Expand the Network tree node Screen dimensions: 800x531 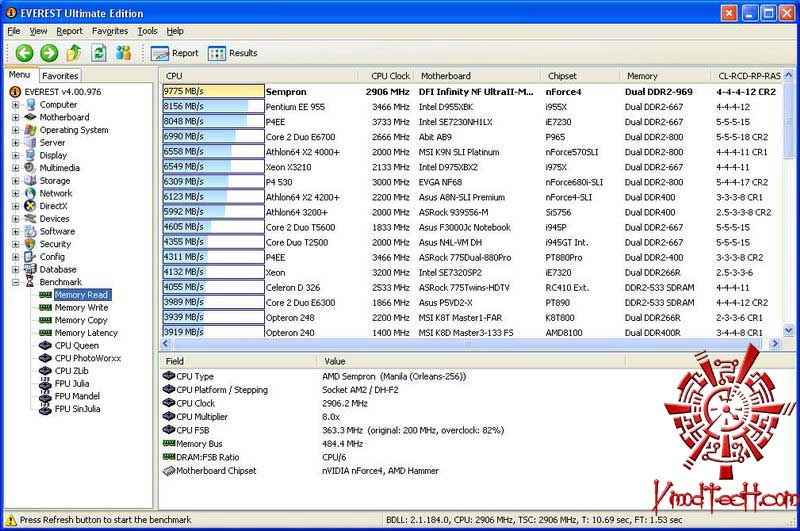point(16,193)
